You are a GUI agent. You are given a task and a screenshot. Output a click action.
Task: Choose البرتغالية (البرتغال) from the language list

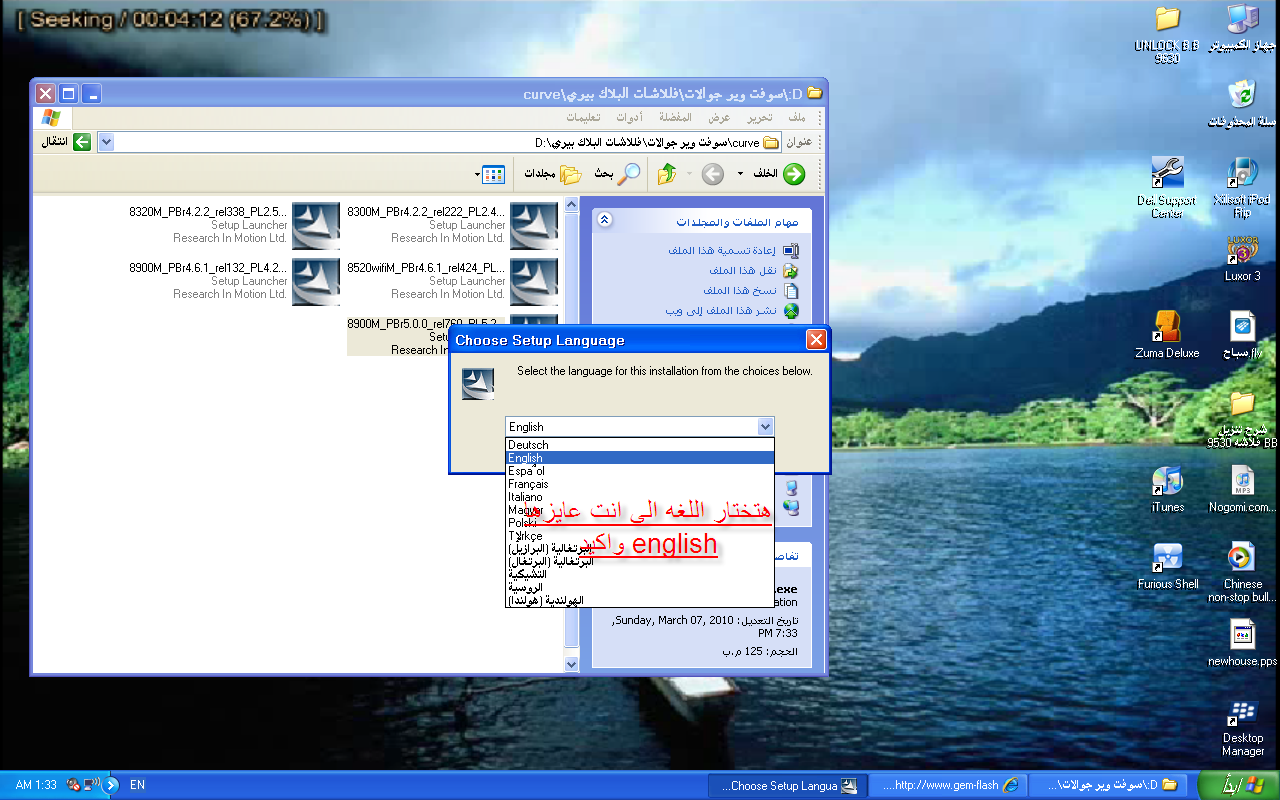640,562
